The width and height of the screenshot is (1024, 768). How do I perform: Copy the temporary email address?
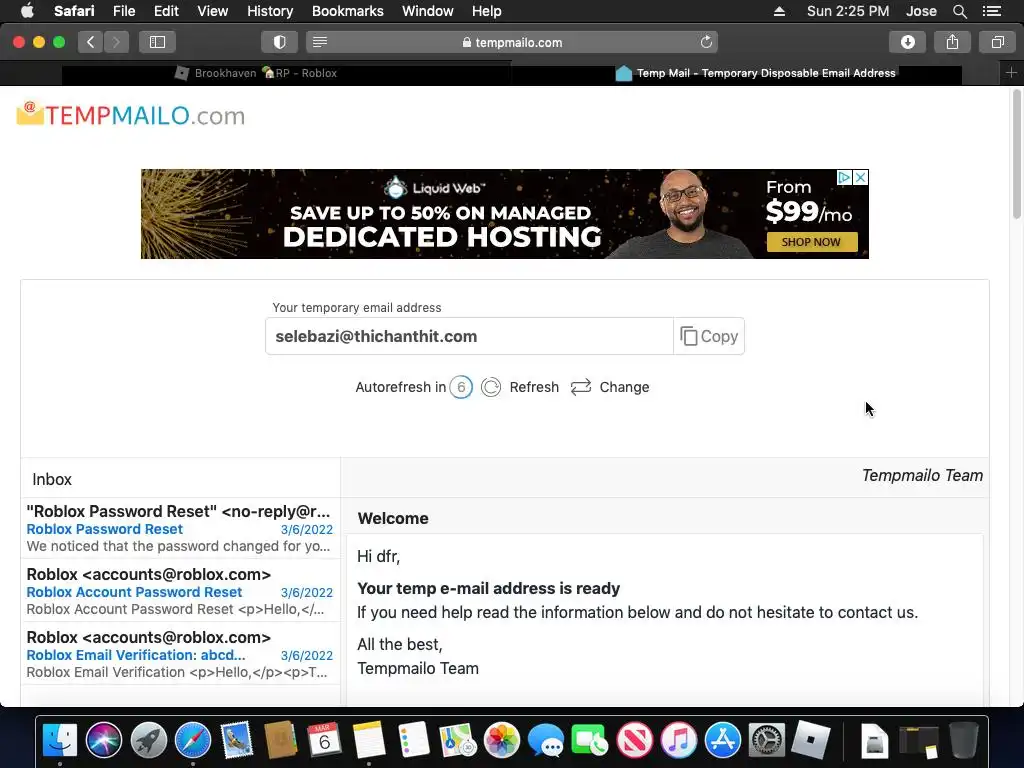point(709,336)
